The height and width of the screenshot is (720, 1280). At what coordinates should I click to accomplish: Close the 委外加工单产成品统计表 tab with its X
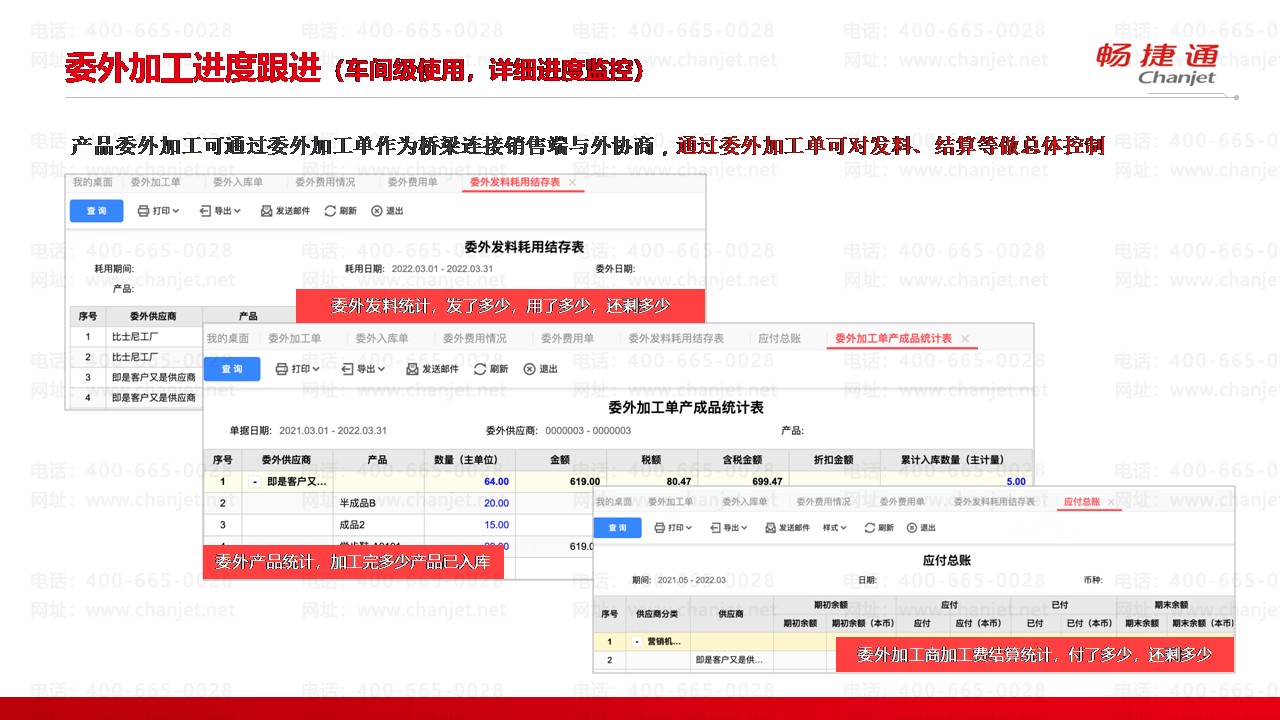click(965, 339)
